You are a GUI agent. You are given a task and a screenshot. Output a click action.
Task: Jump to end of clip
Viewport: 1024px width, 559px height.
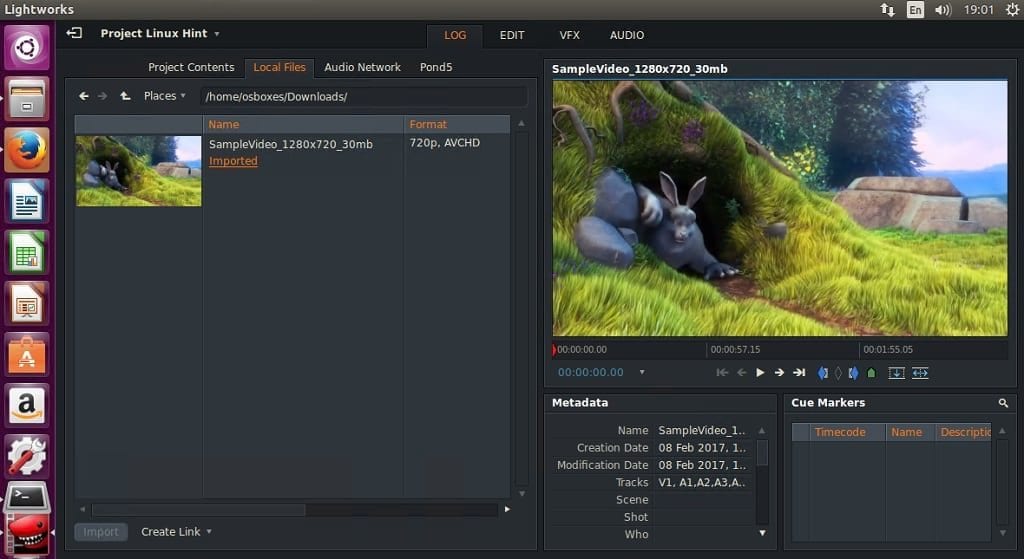tap(799, 372)
